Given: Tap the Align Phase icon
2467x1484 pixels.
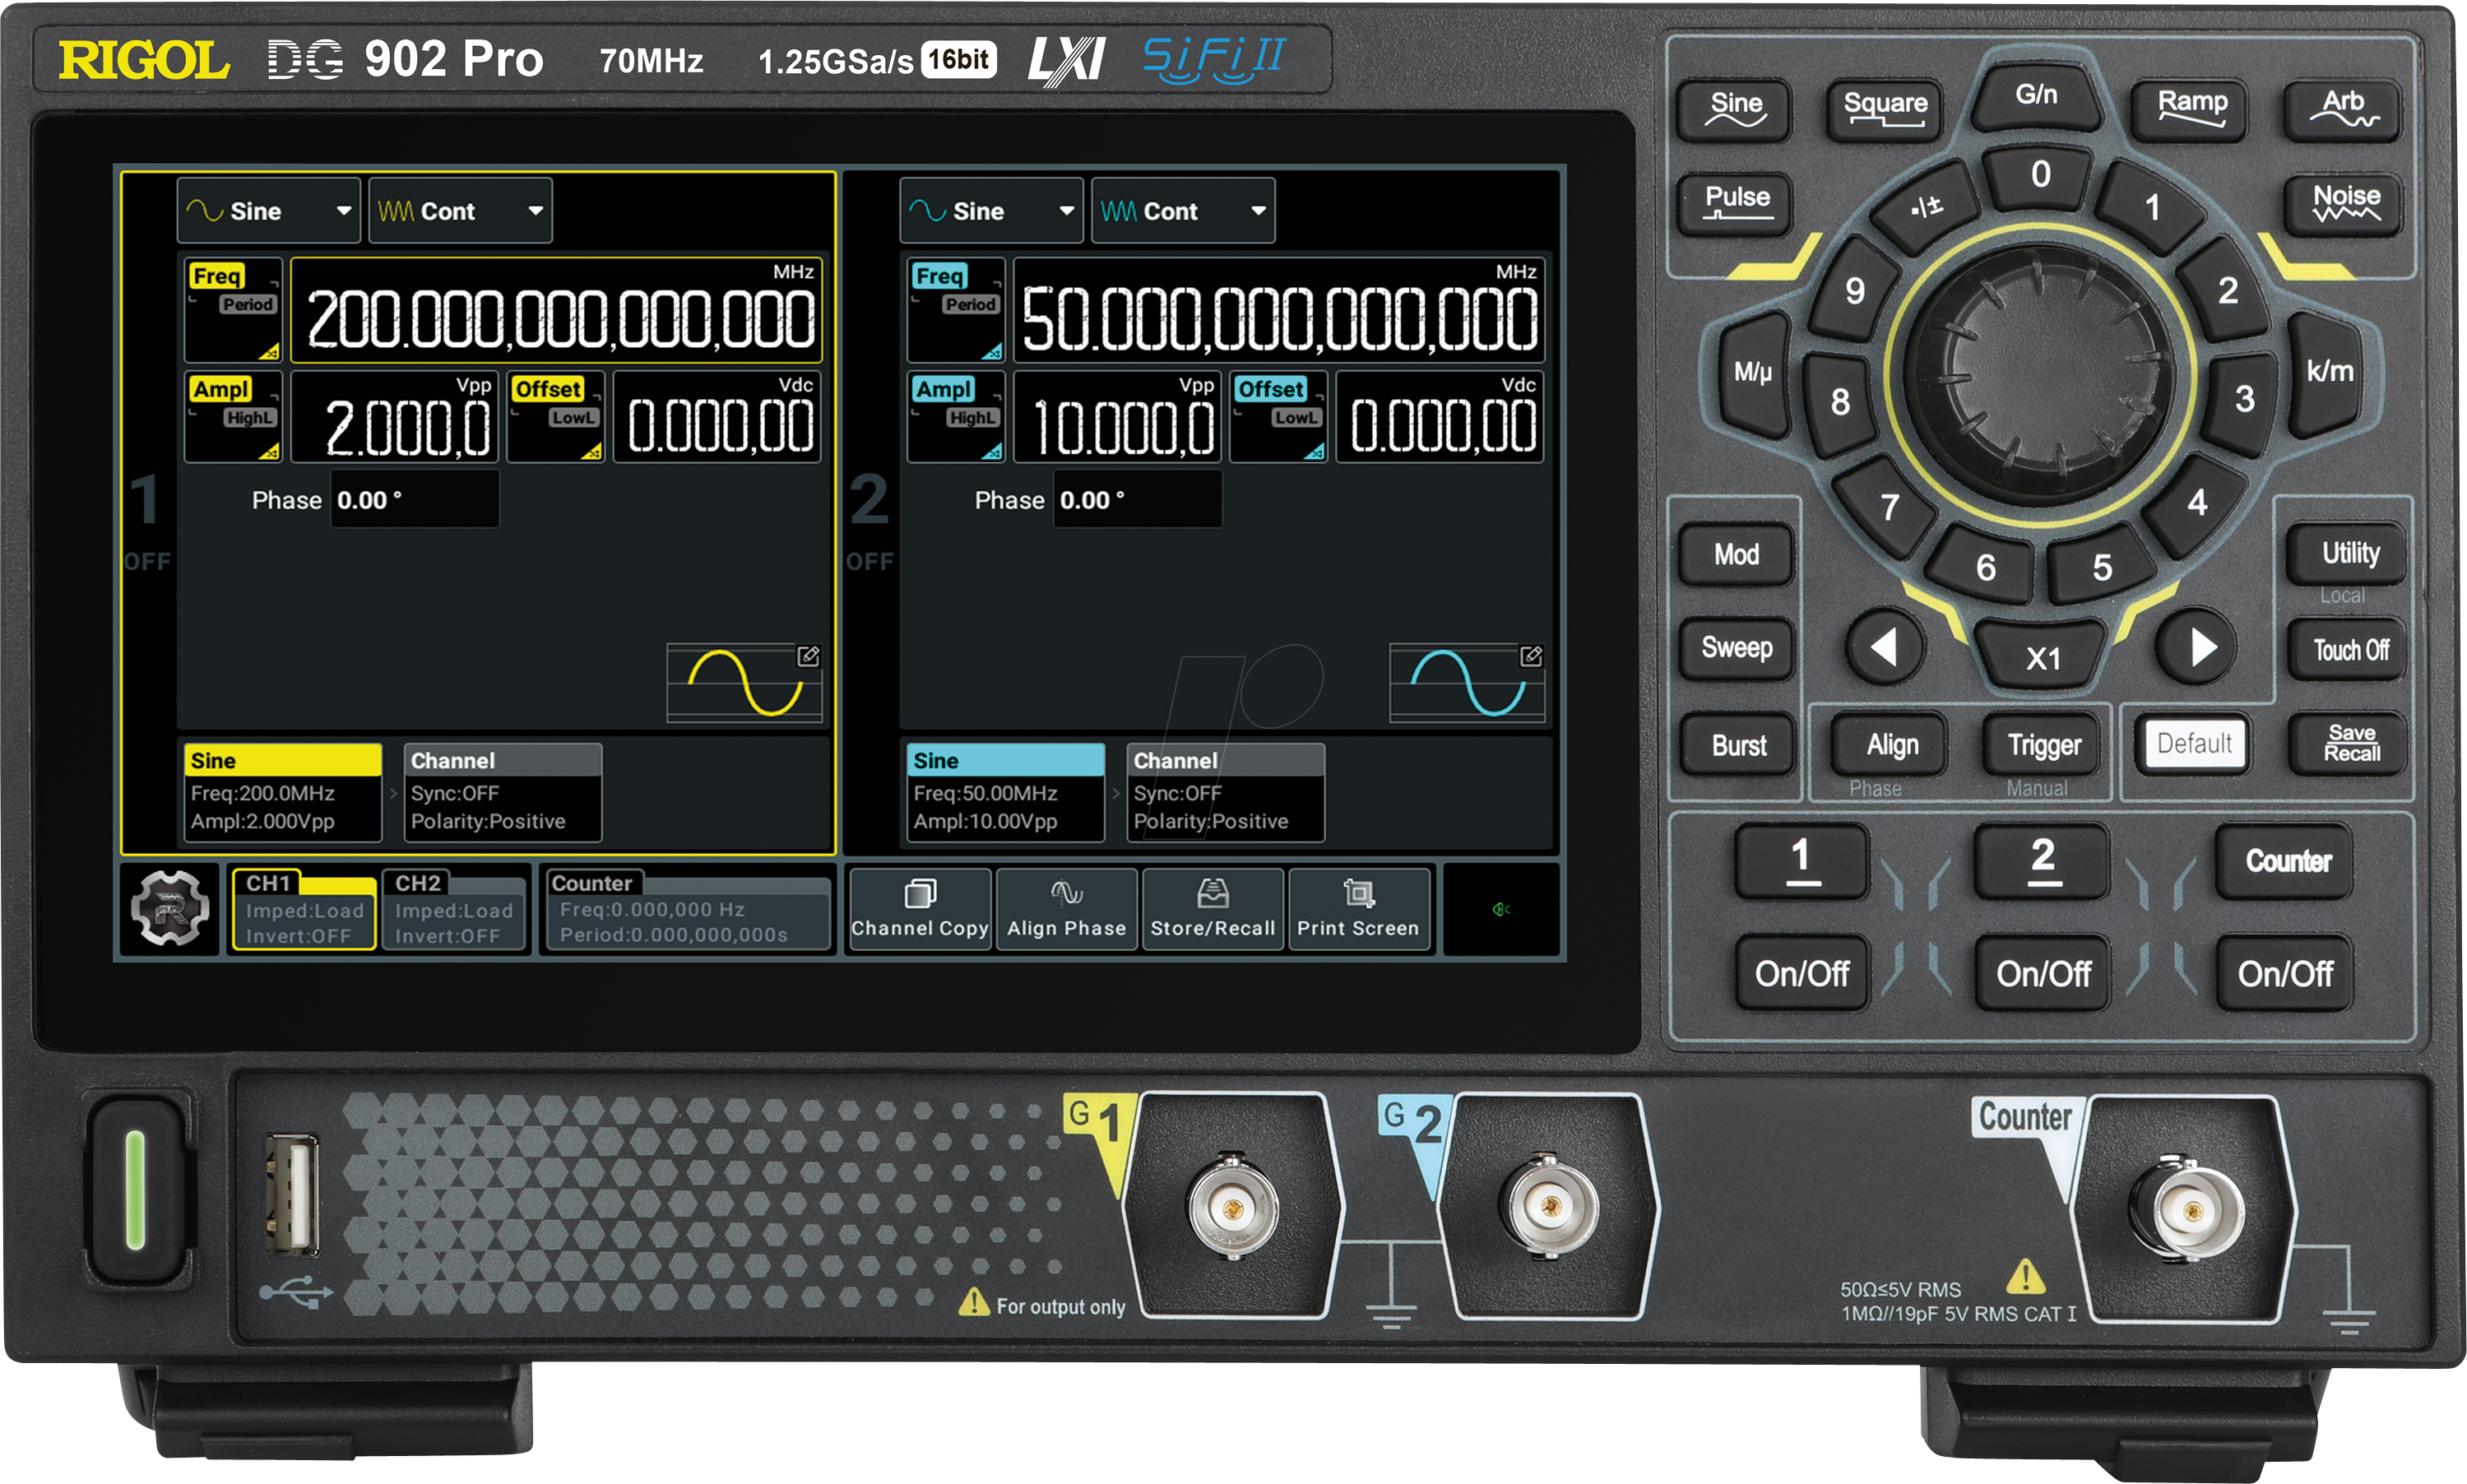Looking at the screenshot, I should tap(1066, 909).
